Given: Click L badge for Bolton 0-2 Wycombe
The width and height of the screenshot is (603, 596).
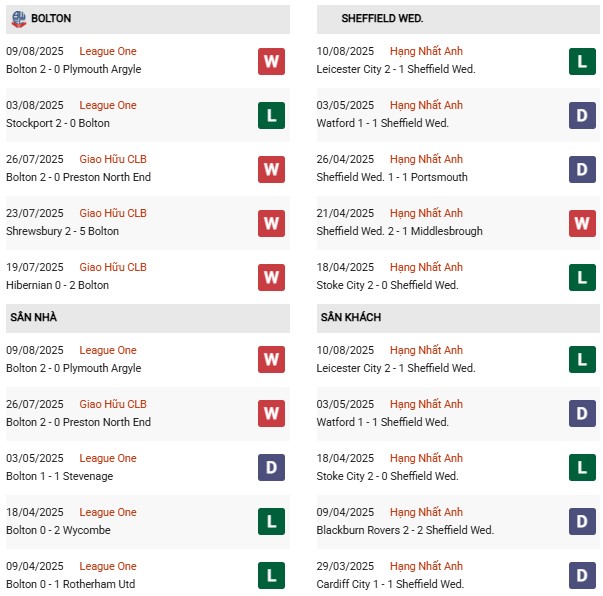Looking at the screenshot, I should (271, 521).
